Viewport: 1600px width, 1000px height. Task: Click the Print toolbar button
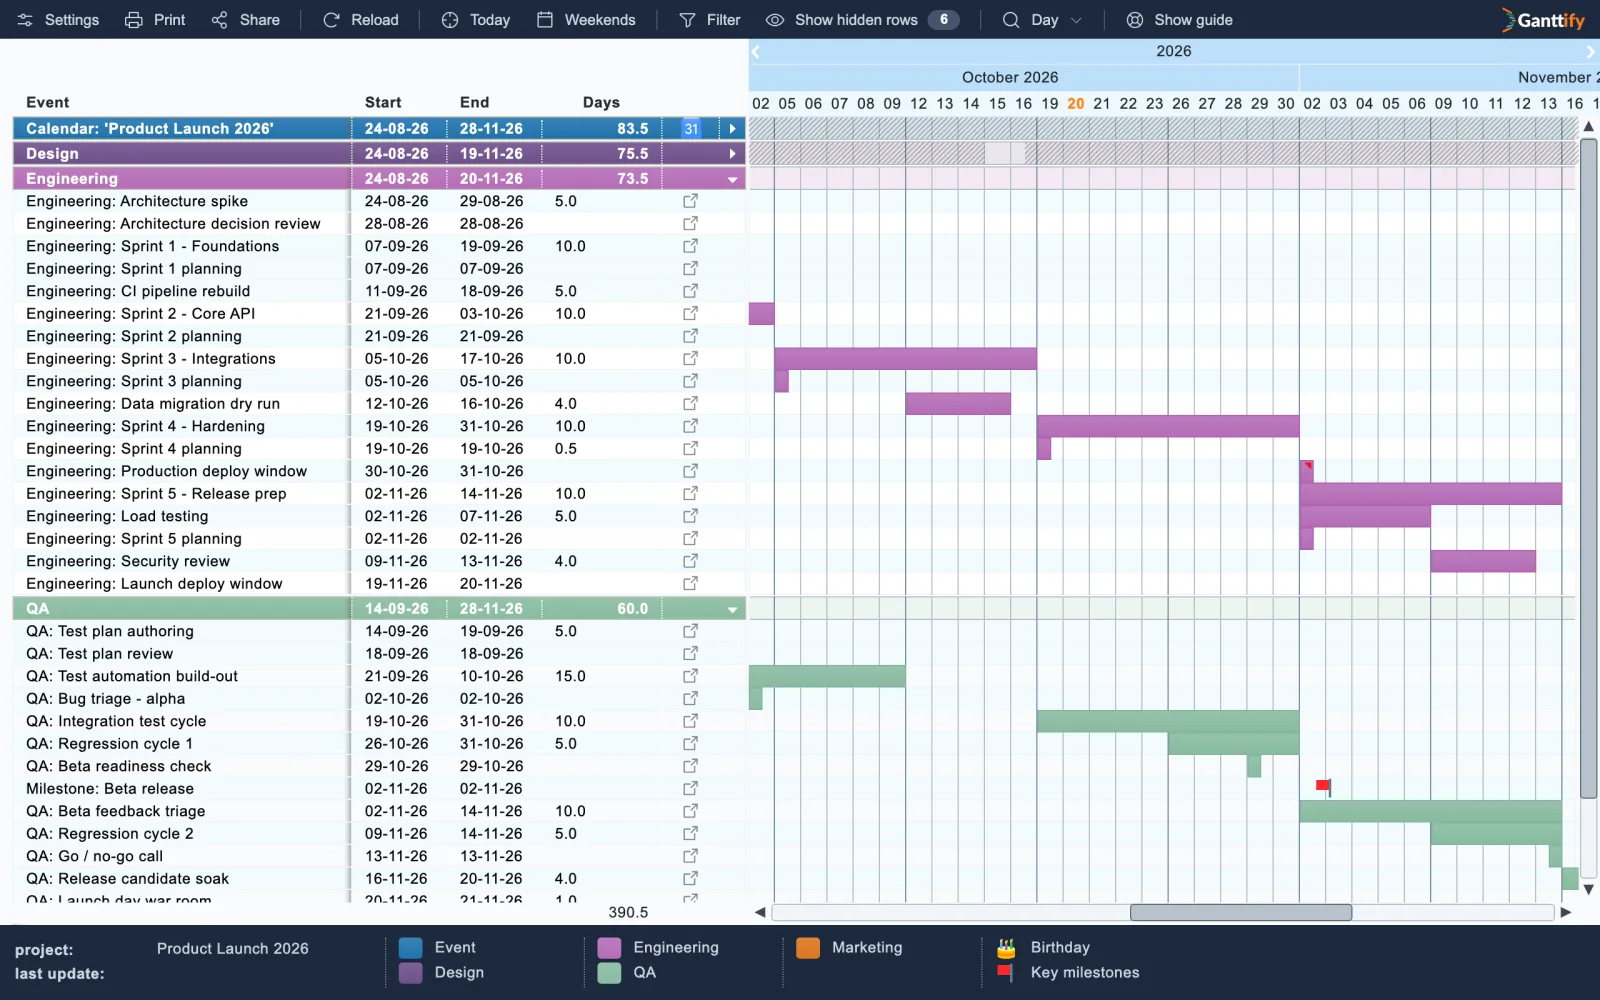[155, 20]
